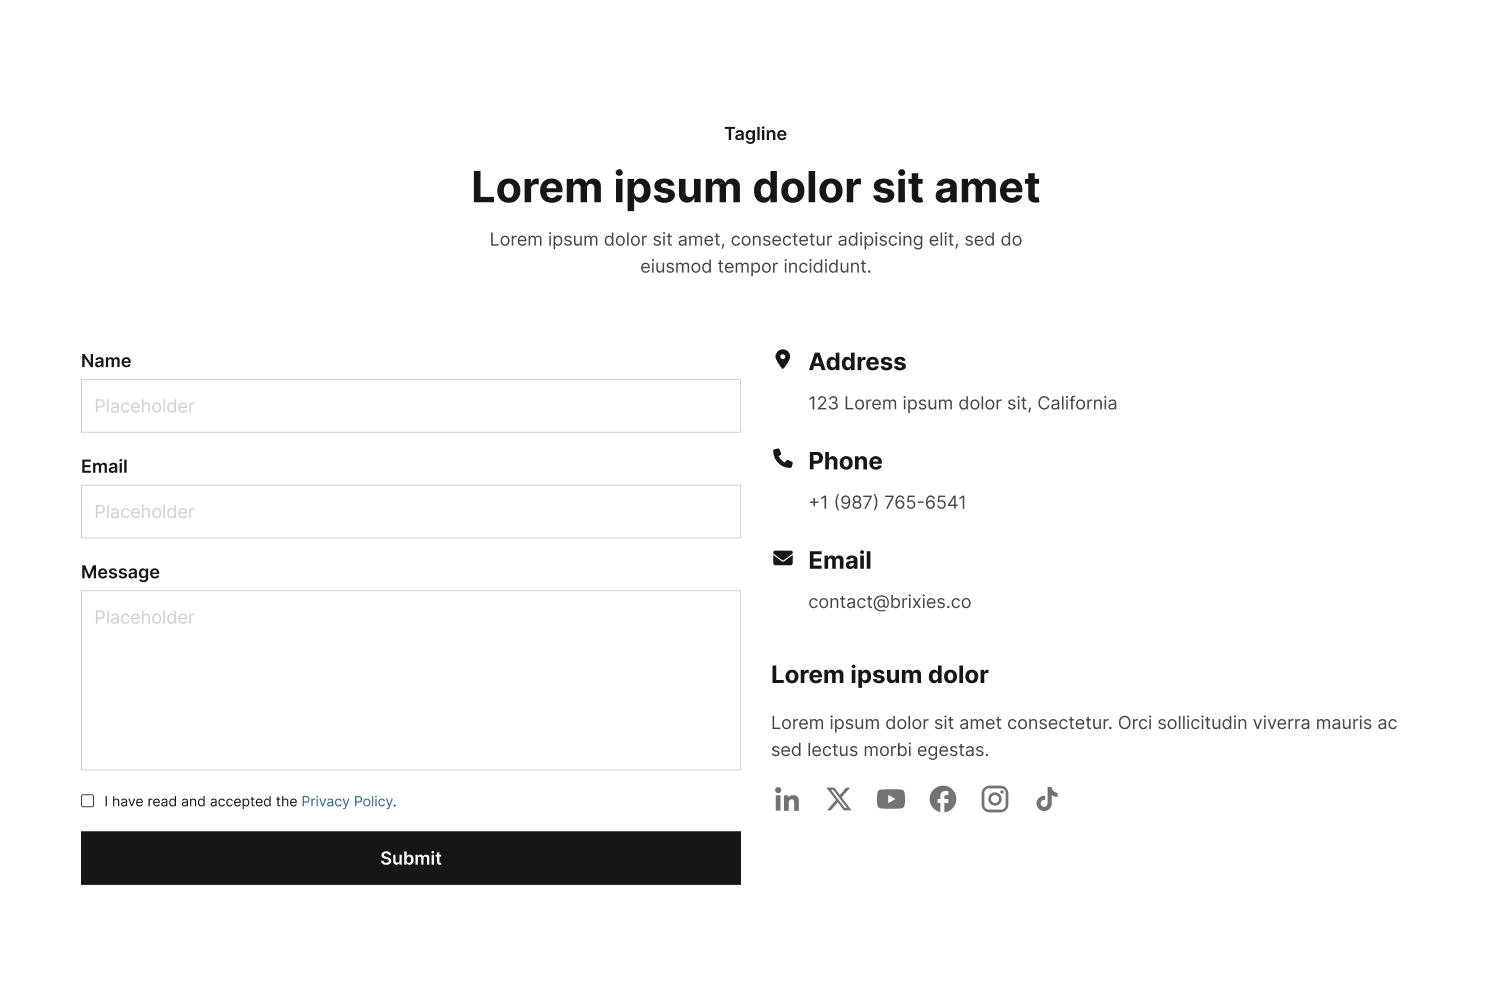Click the paragraph starting 'Lorem ipsum dolor sit amet consectetur. Orci'
1512x1005 pixels.
click(1084, 736)
